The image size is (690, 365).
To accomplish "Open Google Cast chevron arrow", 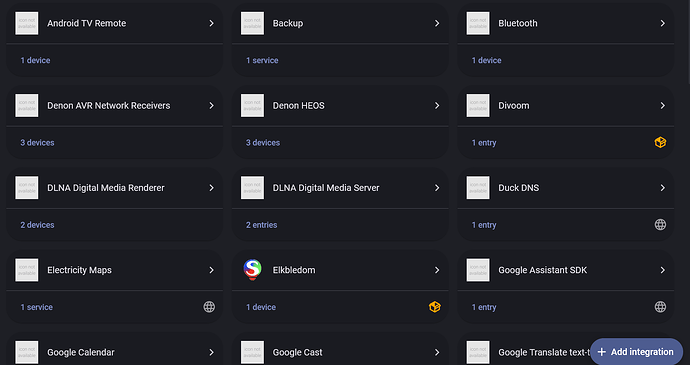I will (x=437, y=352).
